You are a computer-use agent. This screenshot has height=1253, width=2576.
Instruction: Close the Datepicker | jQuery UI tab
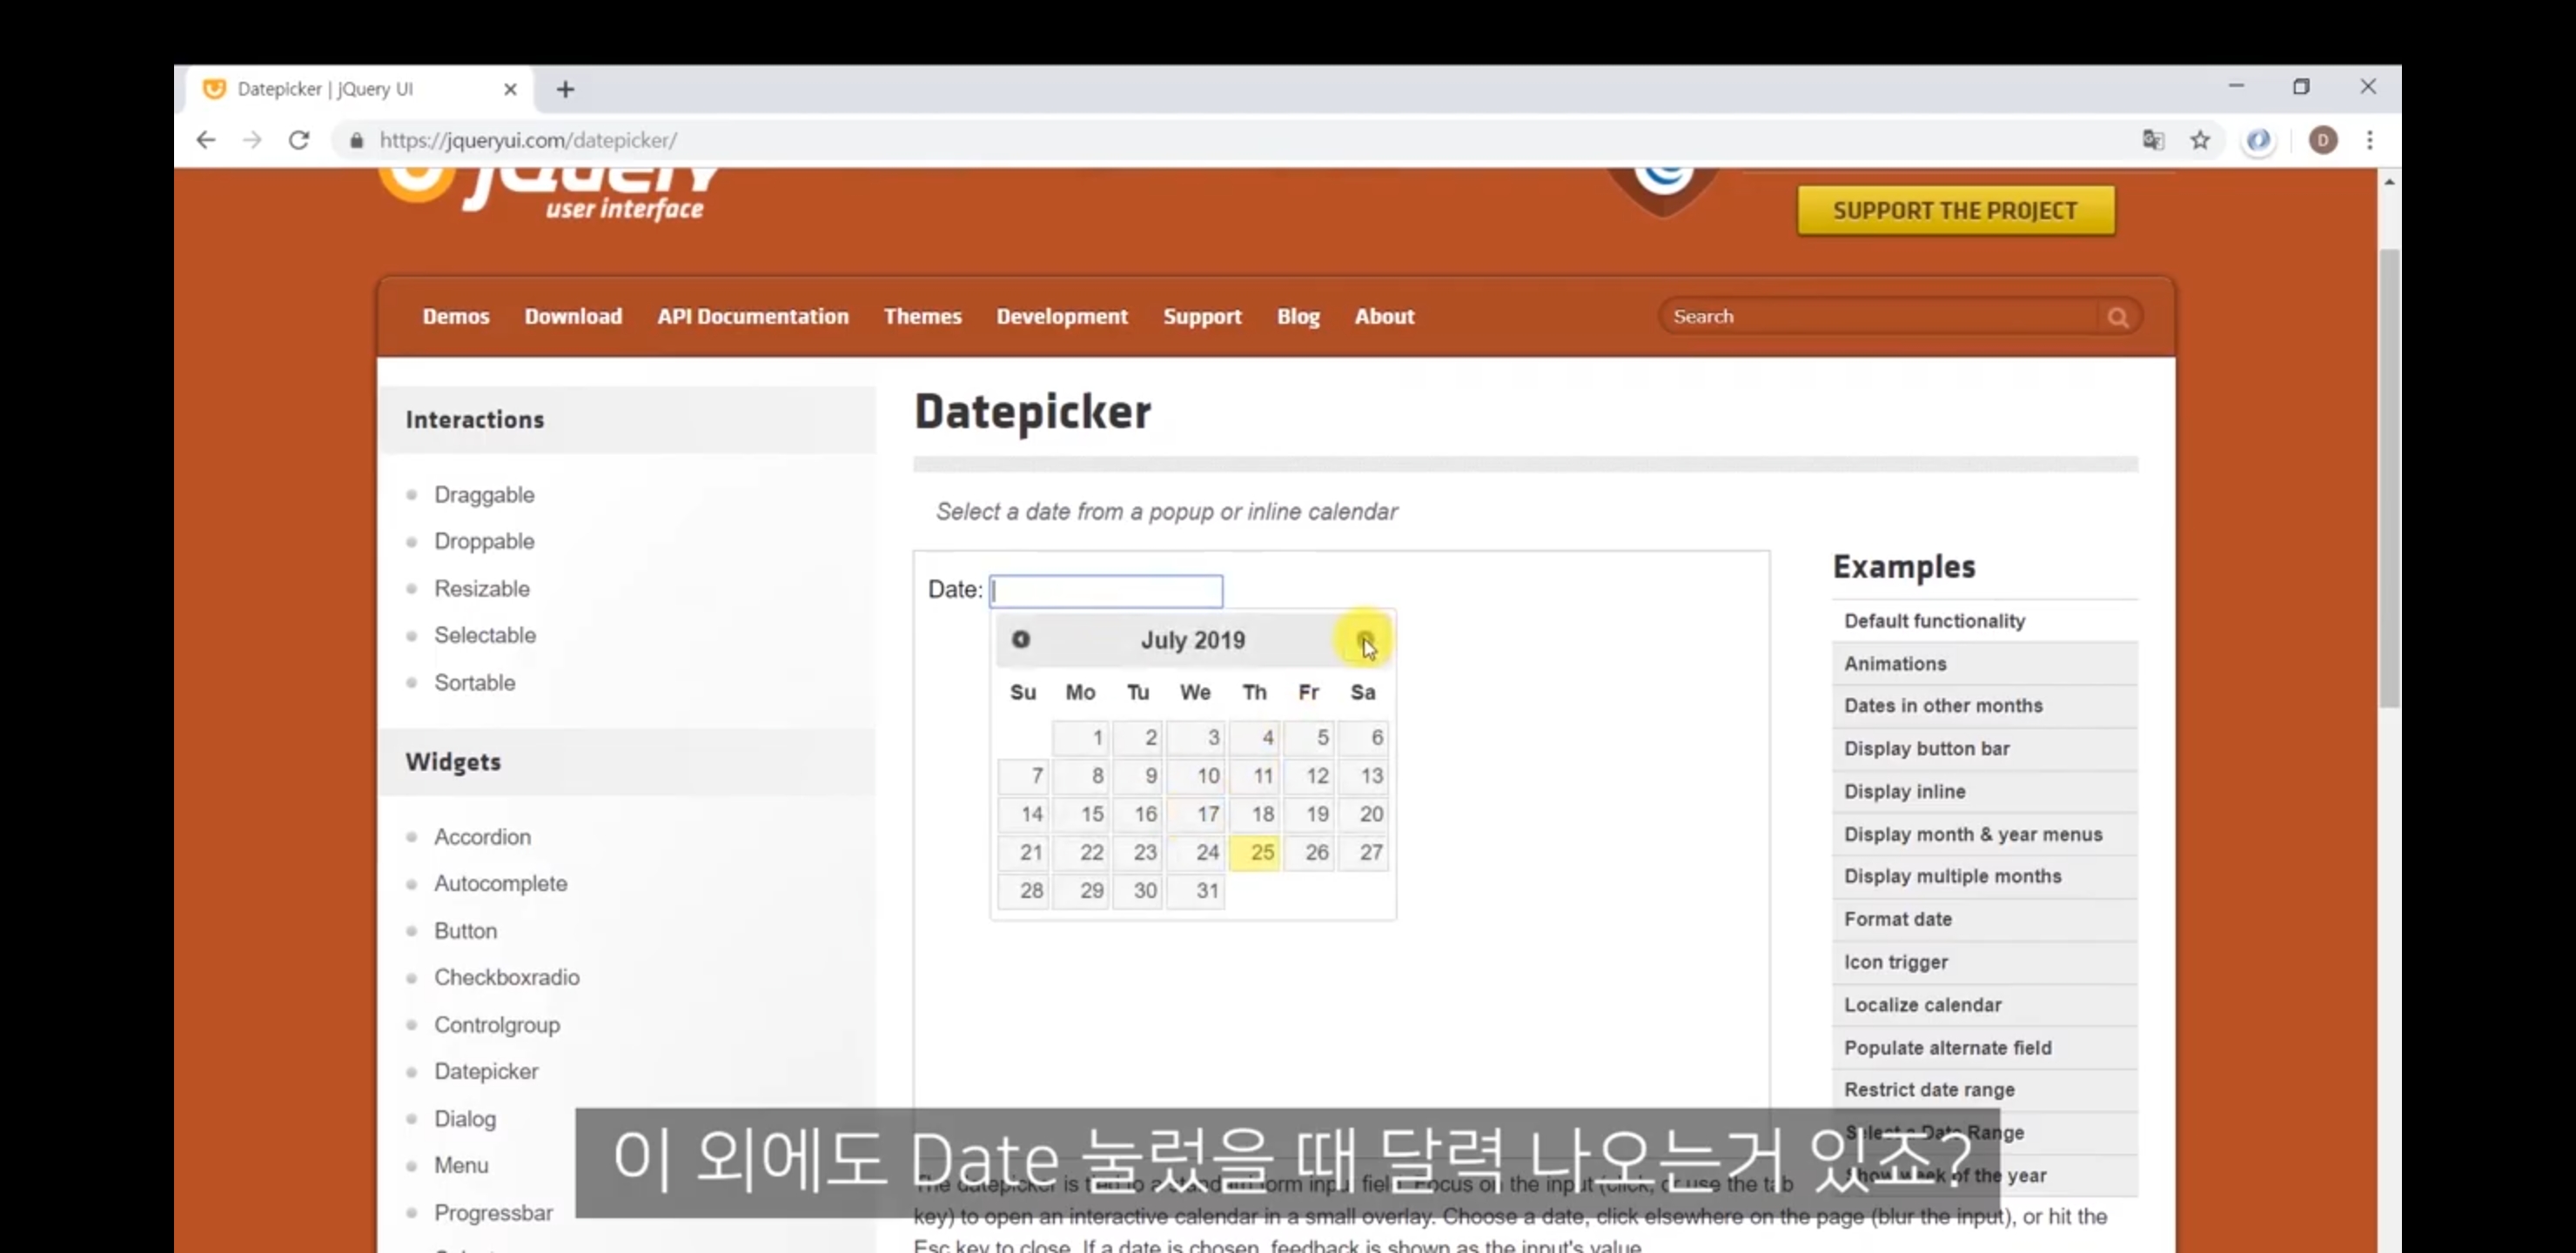pyautogui.click(x=510, y=89)
